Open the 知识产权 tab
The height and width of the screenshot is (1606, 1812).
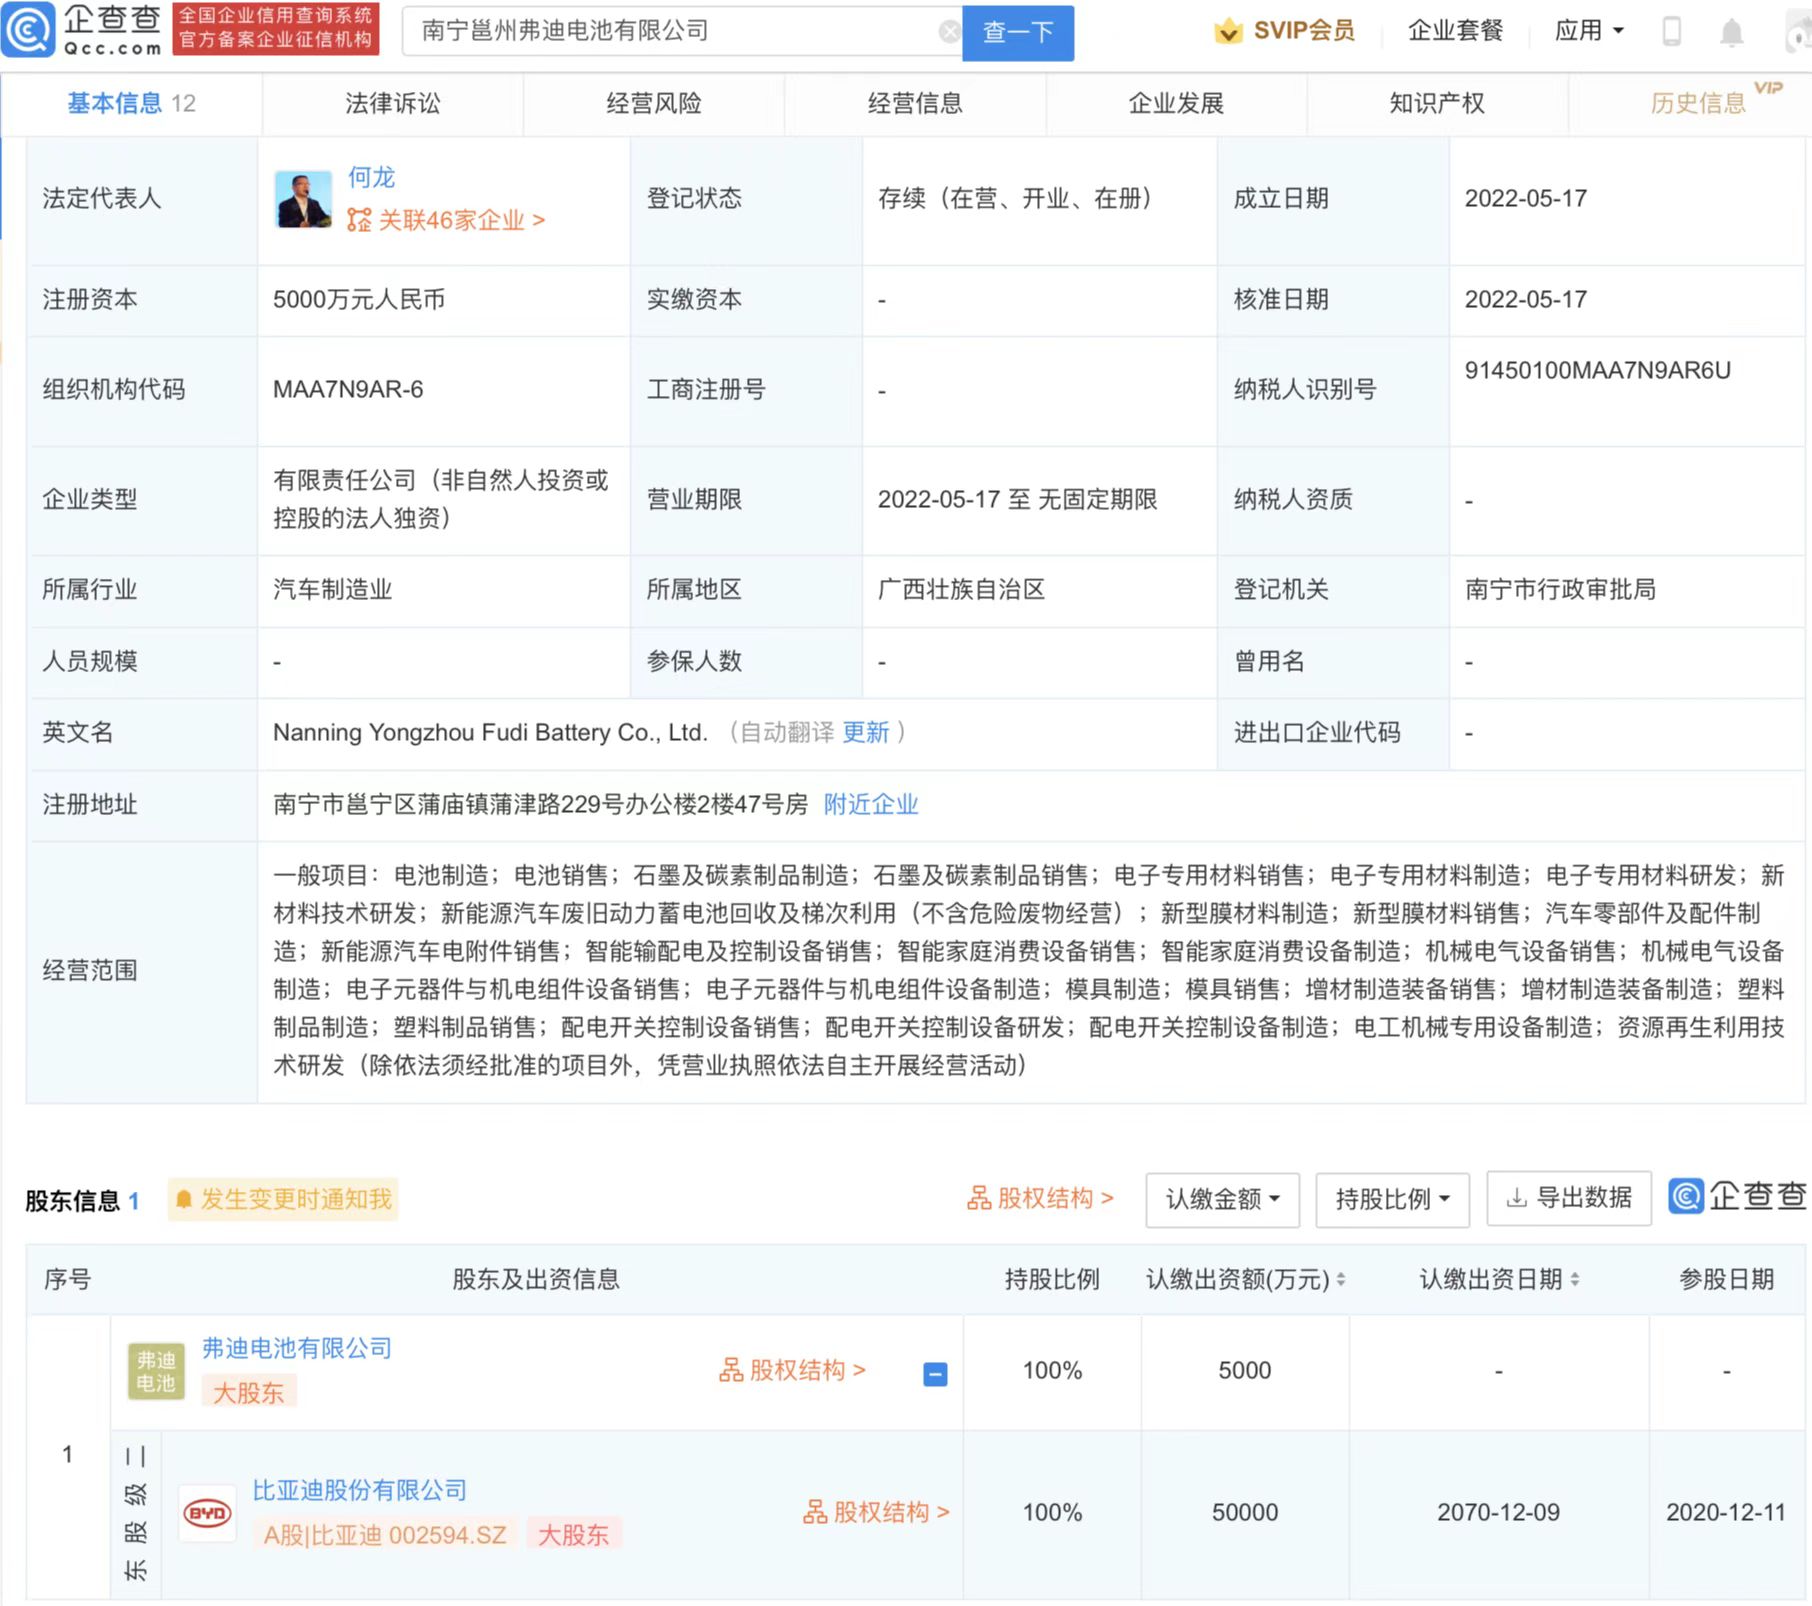coord(1436,103)
